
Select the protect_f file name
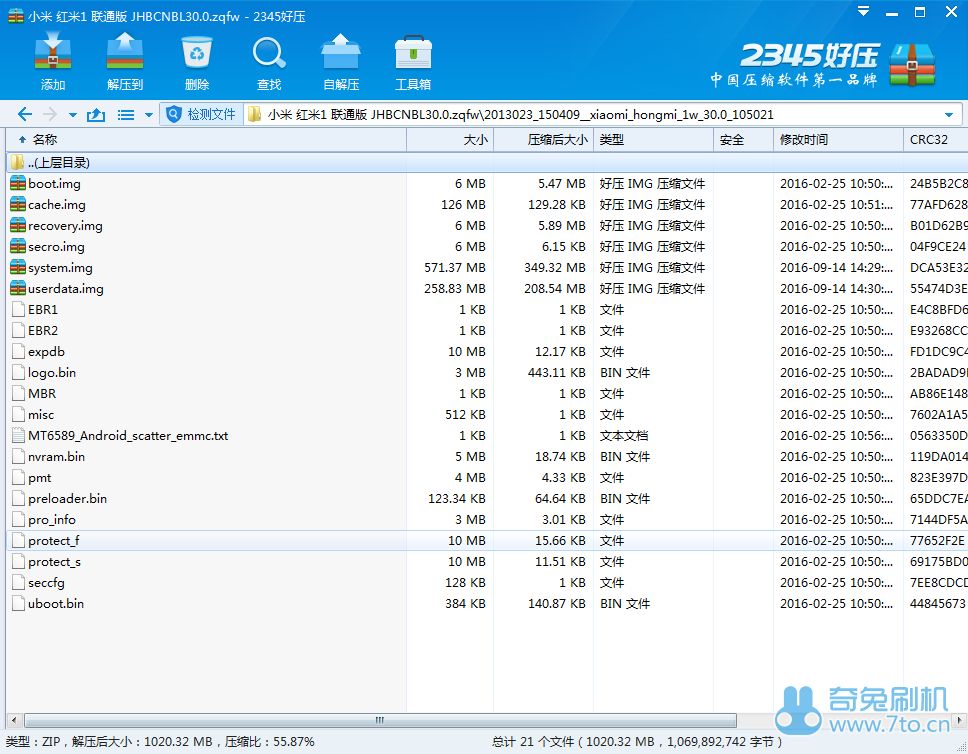click(54, 541)
